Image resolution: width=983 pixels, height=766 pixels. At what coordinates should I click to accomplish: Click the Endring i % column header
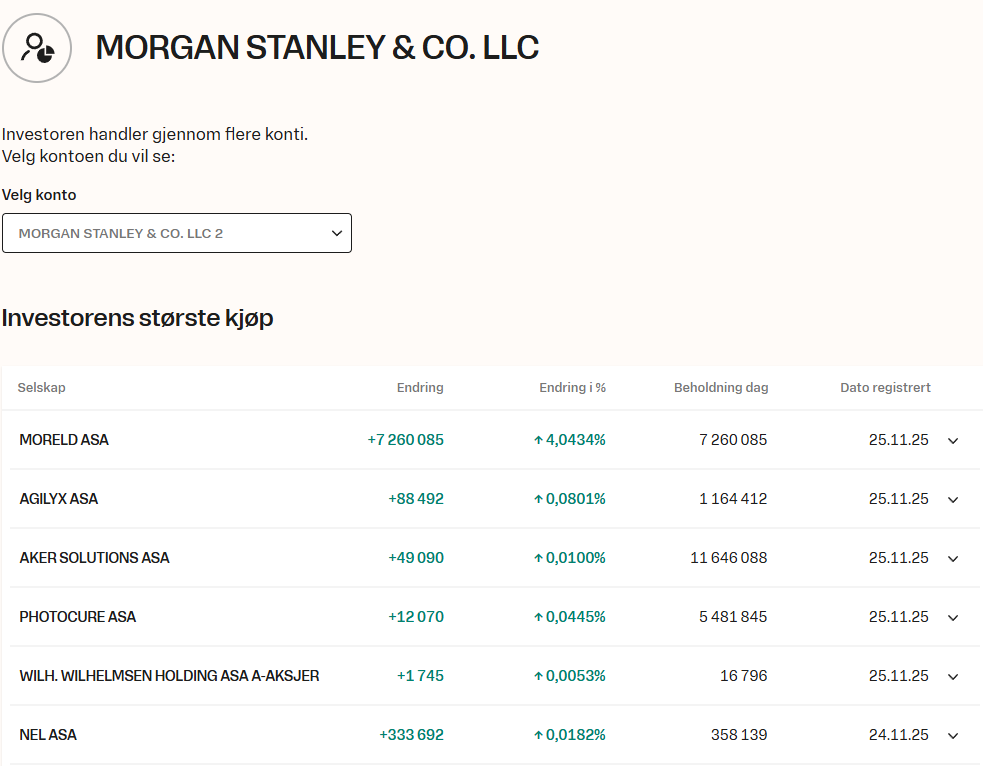pyautogui.click(x=572, y=388)
